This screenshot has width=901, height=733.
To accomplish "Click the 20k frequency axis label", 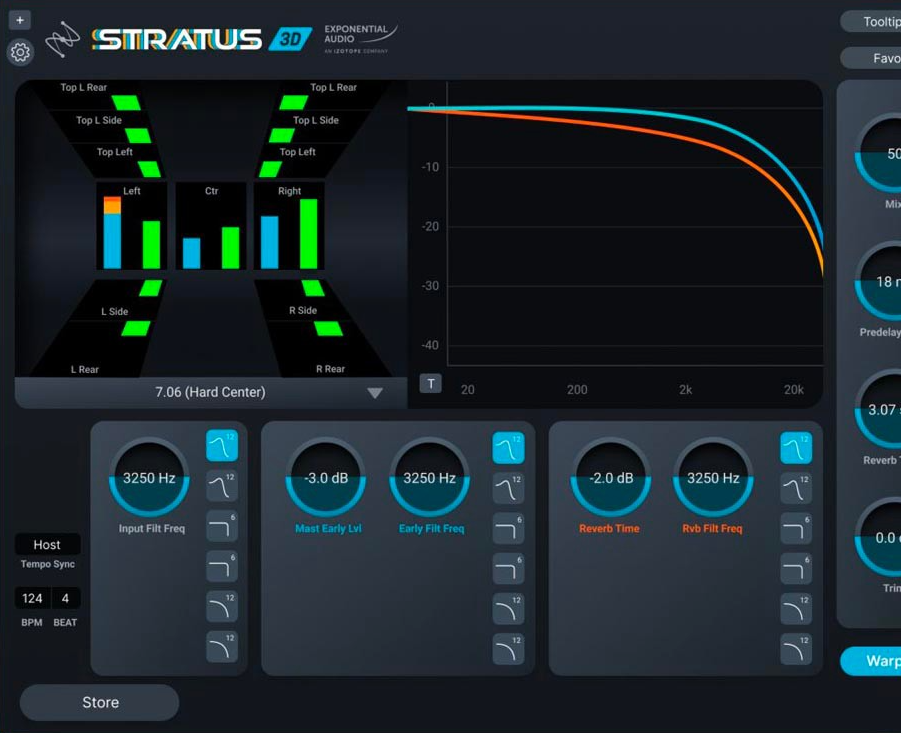I will click(794, 389).
